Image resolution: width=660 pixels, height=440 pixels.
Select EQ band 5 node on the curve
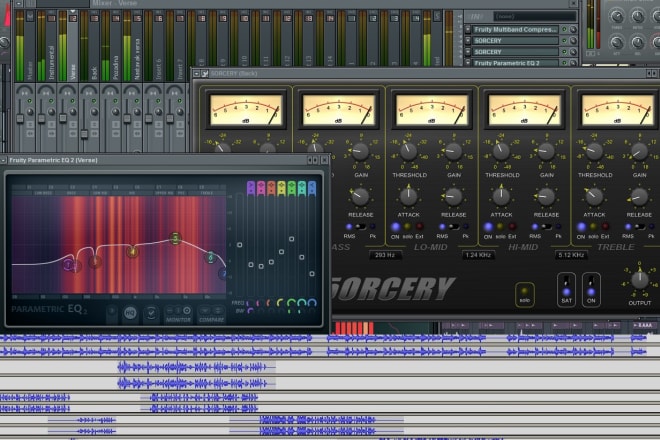coord(176,238)
